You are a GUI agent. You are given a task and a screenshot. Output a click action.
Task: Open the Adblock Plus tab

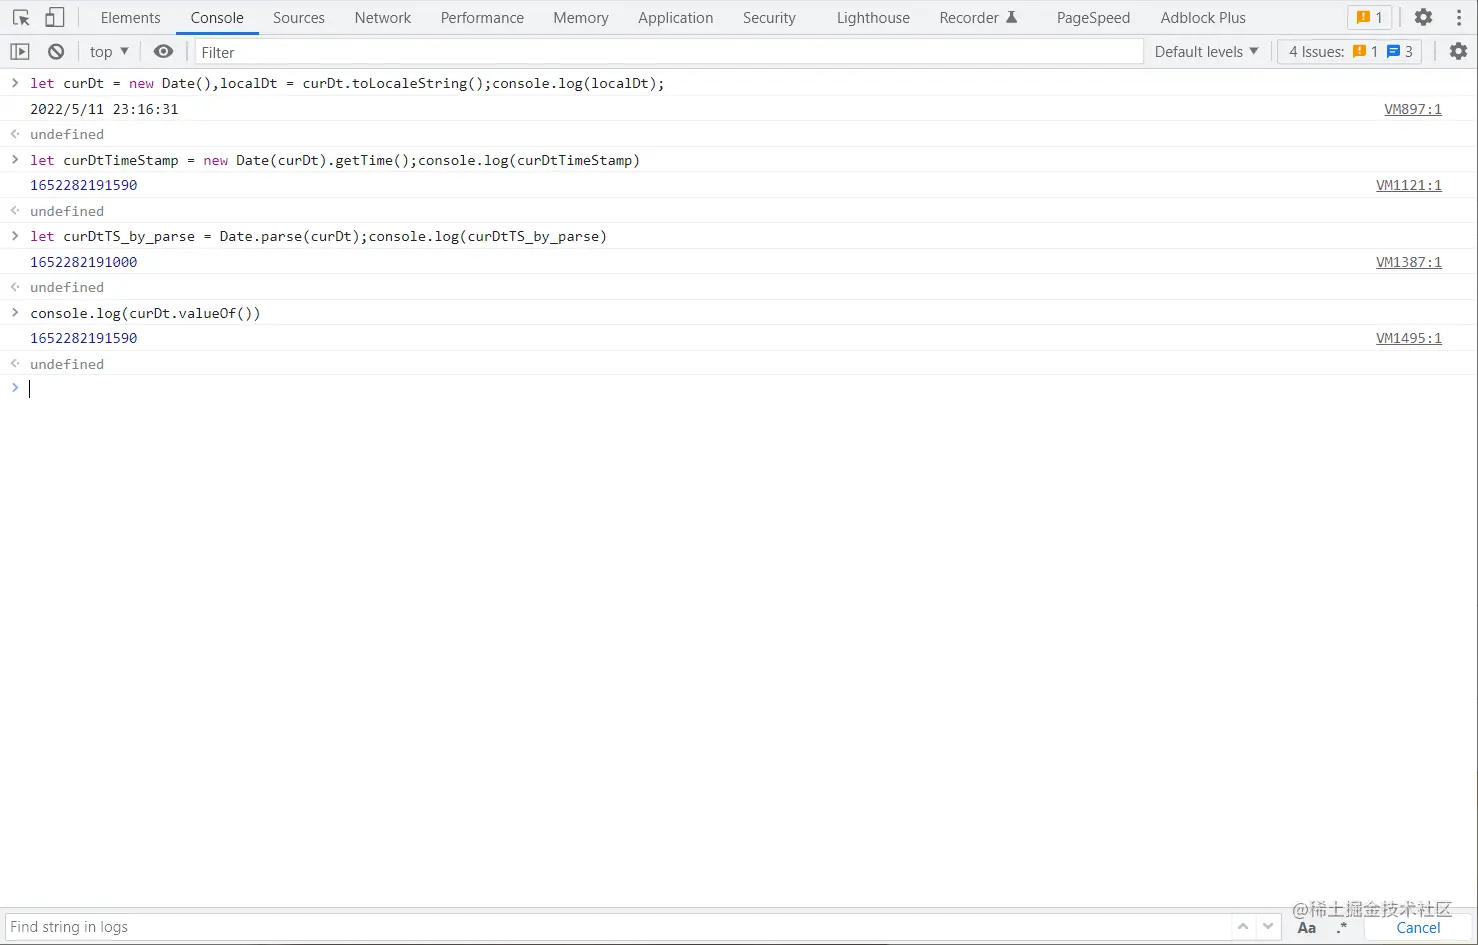point(1203,18)
